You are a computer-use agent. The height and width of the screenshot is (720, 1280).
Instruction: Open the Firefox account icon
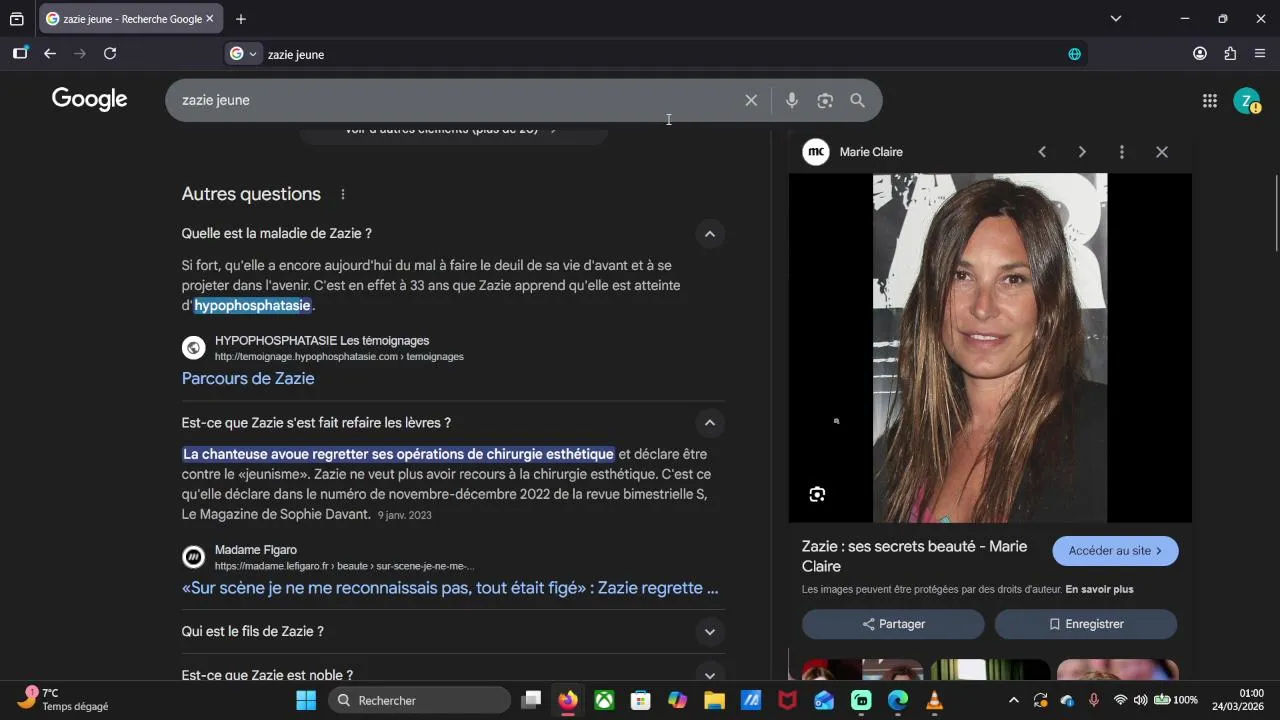pos(1200,54)
